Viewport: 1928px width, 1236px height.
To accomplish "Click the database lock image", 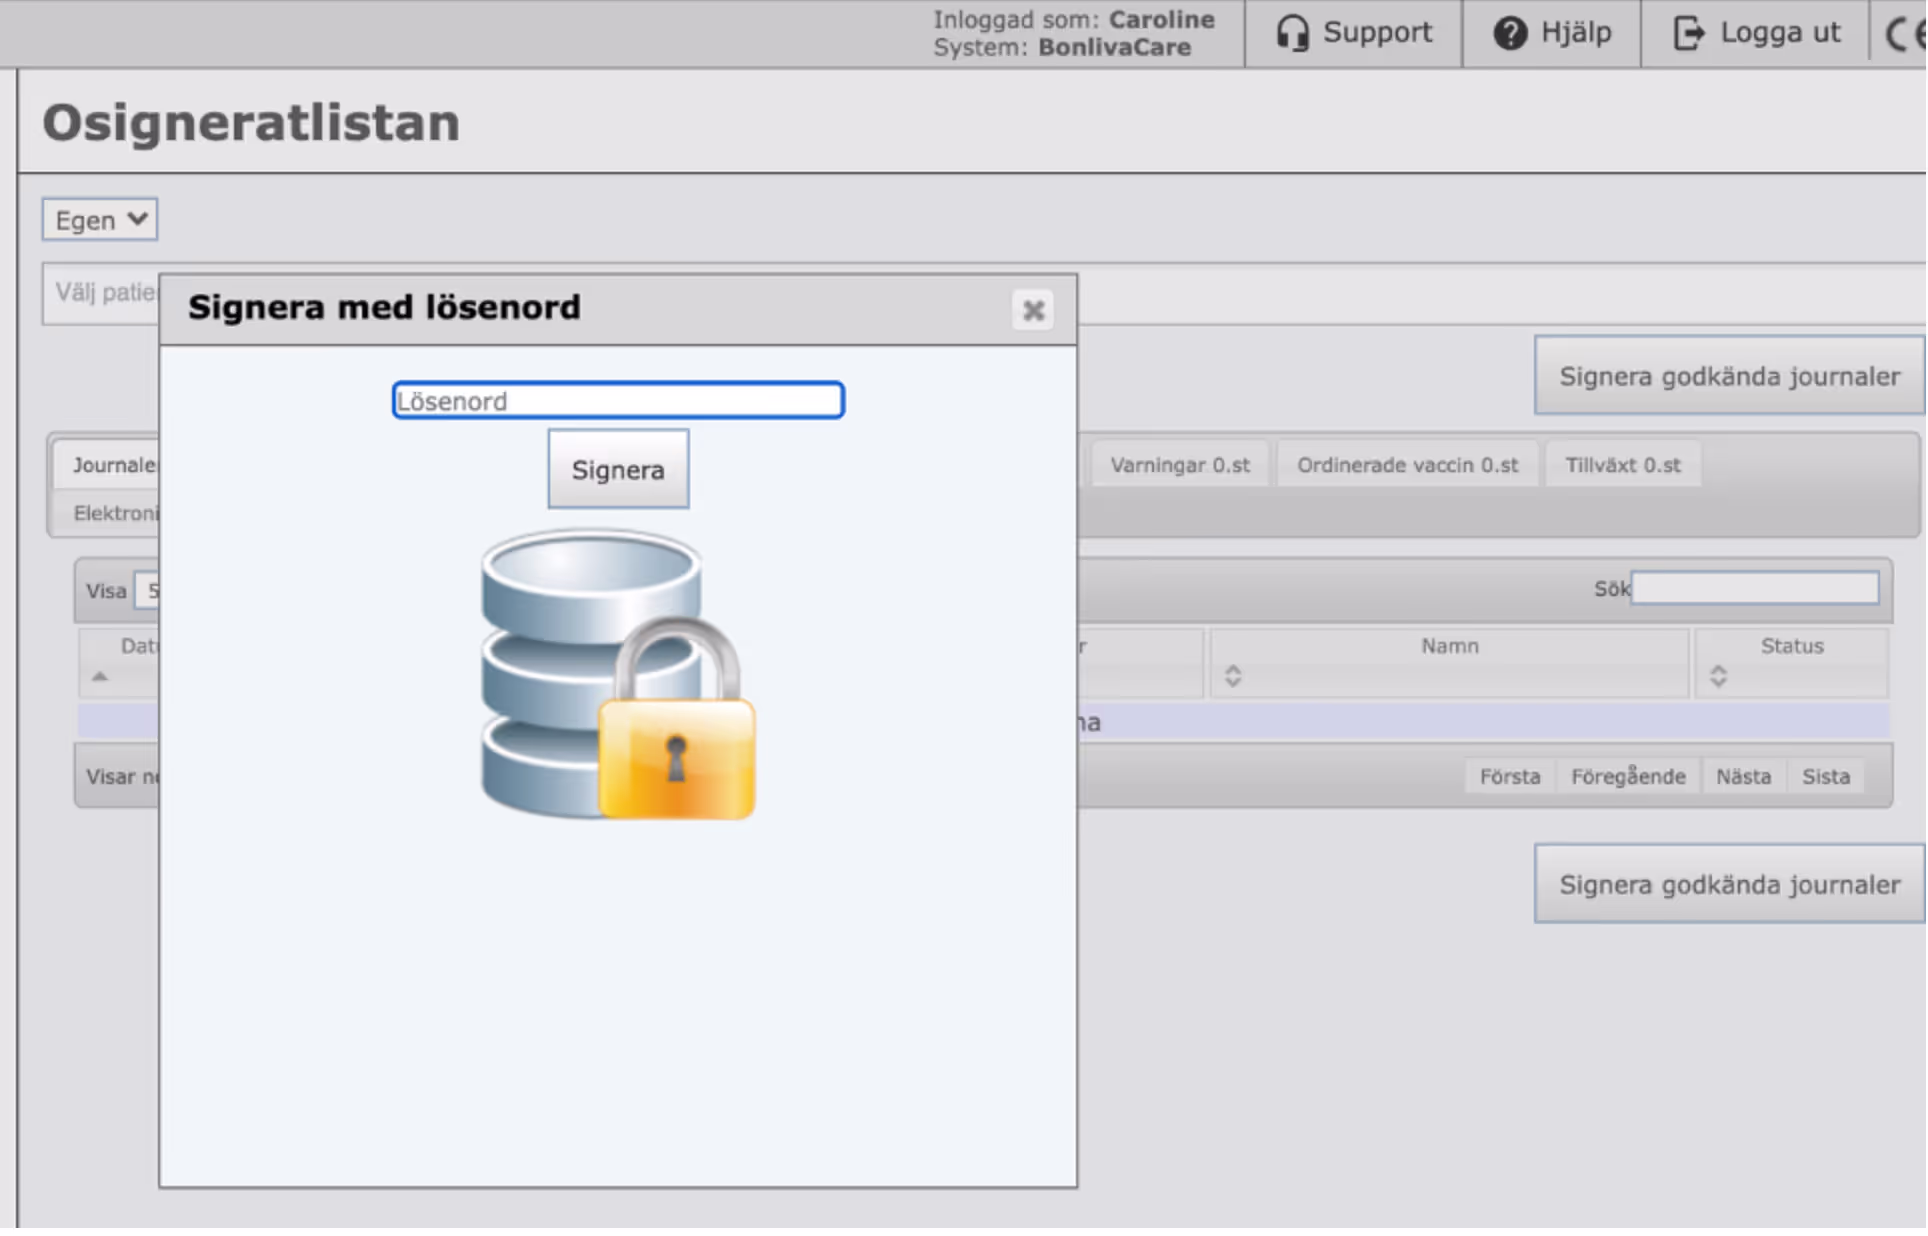I will pos(617,674).
